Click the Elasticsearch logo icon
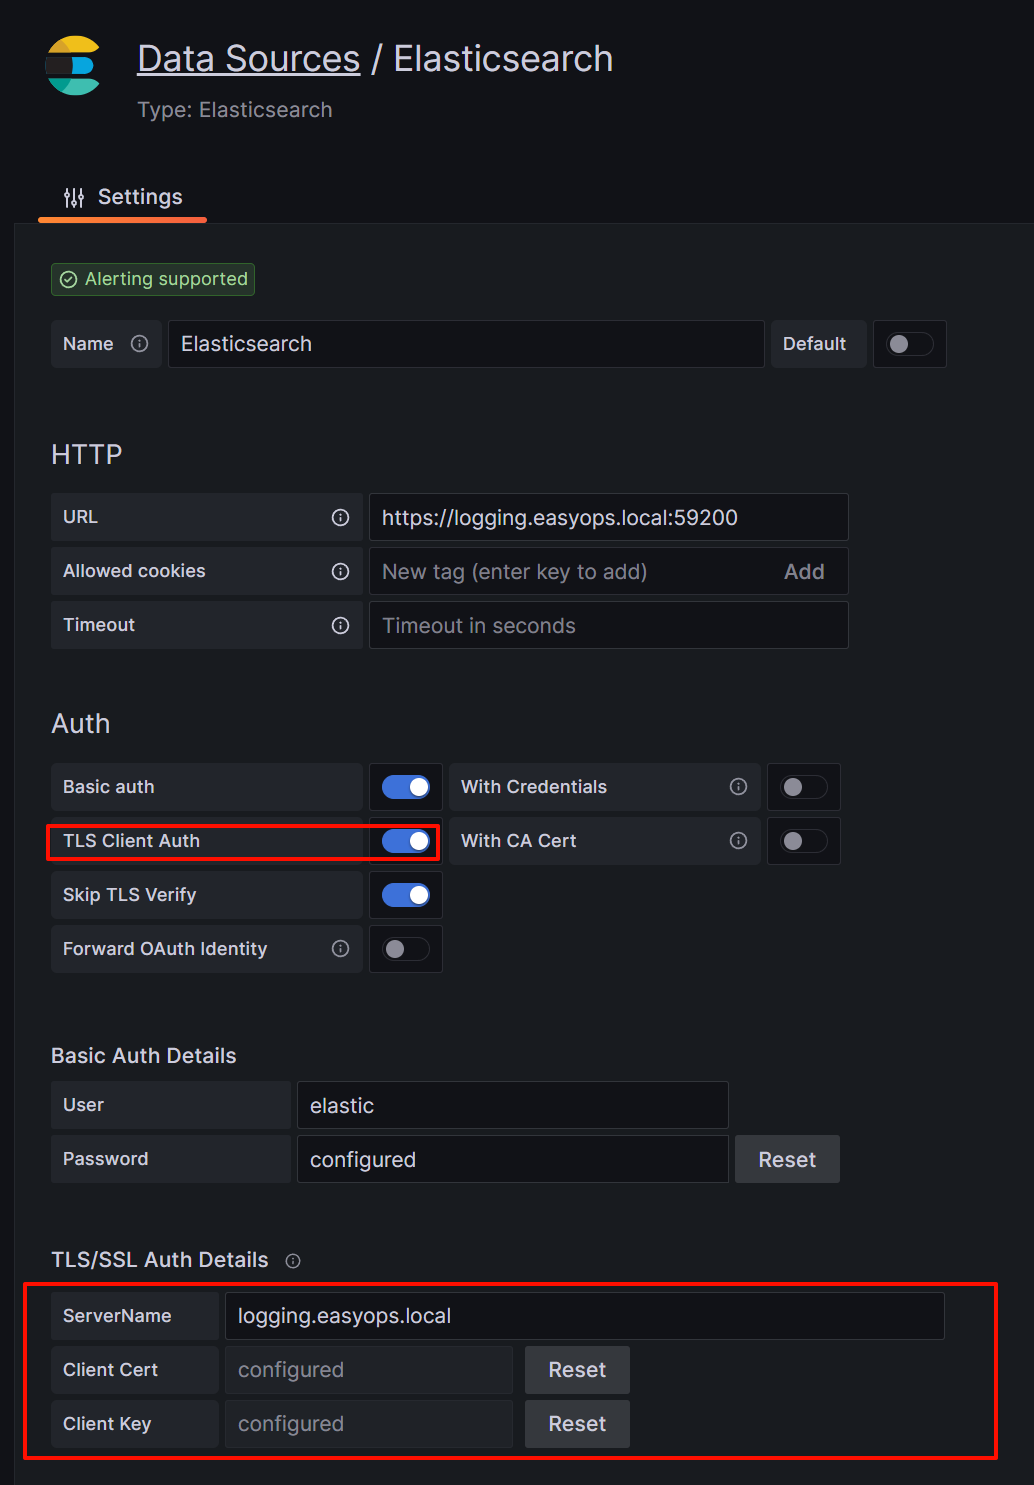Image resolution: width=1034 pixels, height=1485 pixels. coord(73,66)
